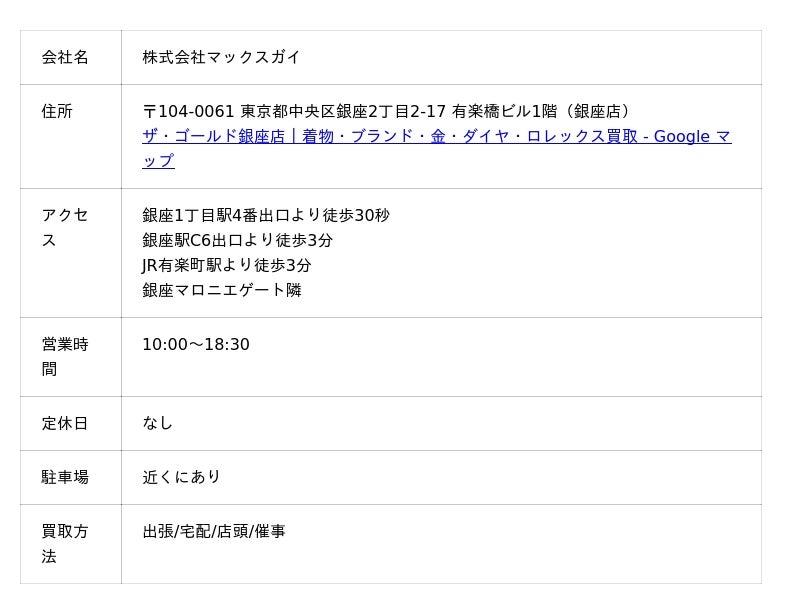The image size is (800, 614).
Task: Click the 買取方法 label cell
Action: tap(71, 544)
